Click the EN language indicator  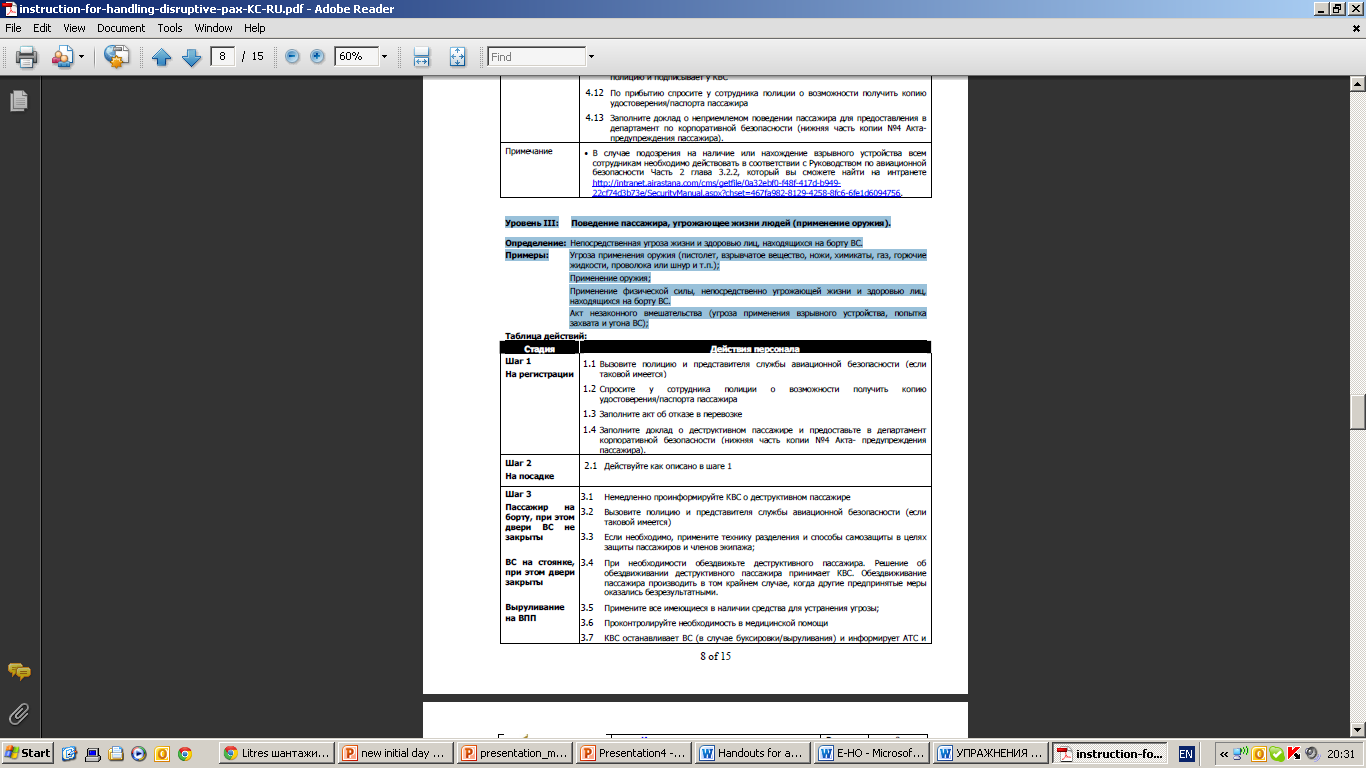[1186, 754]
